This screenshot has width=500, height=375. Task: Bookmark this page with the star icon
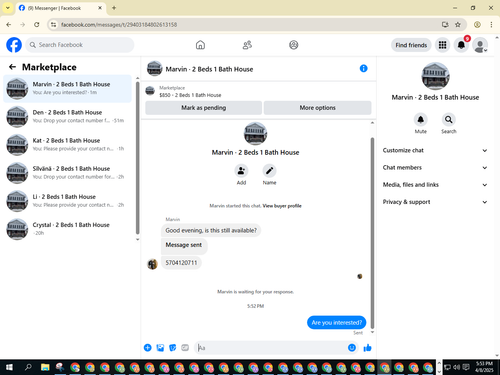coord(458,24)
